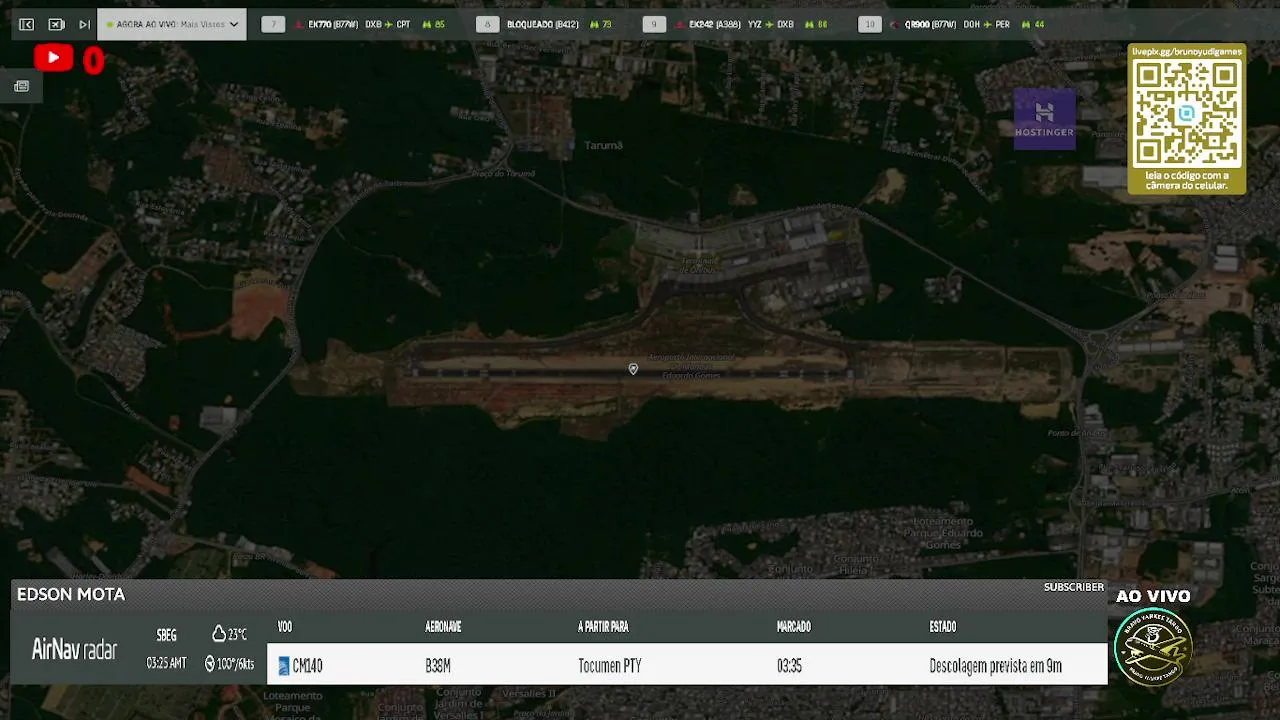Click the livepix QR code image
Image resolution: width=1280 pixels, height=720 pixels.
tap(1187, 113)
